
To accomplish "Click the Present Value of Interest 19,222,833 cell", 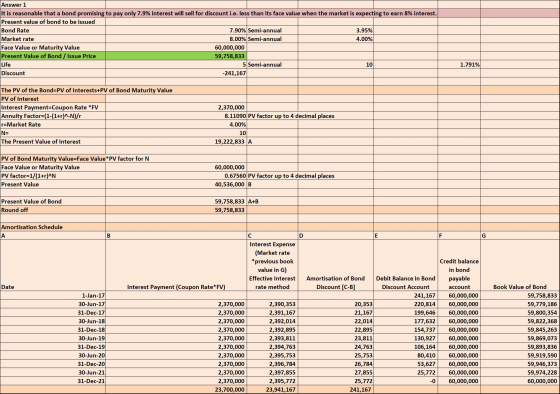I will pyautogui.click(x=176, y=142).
